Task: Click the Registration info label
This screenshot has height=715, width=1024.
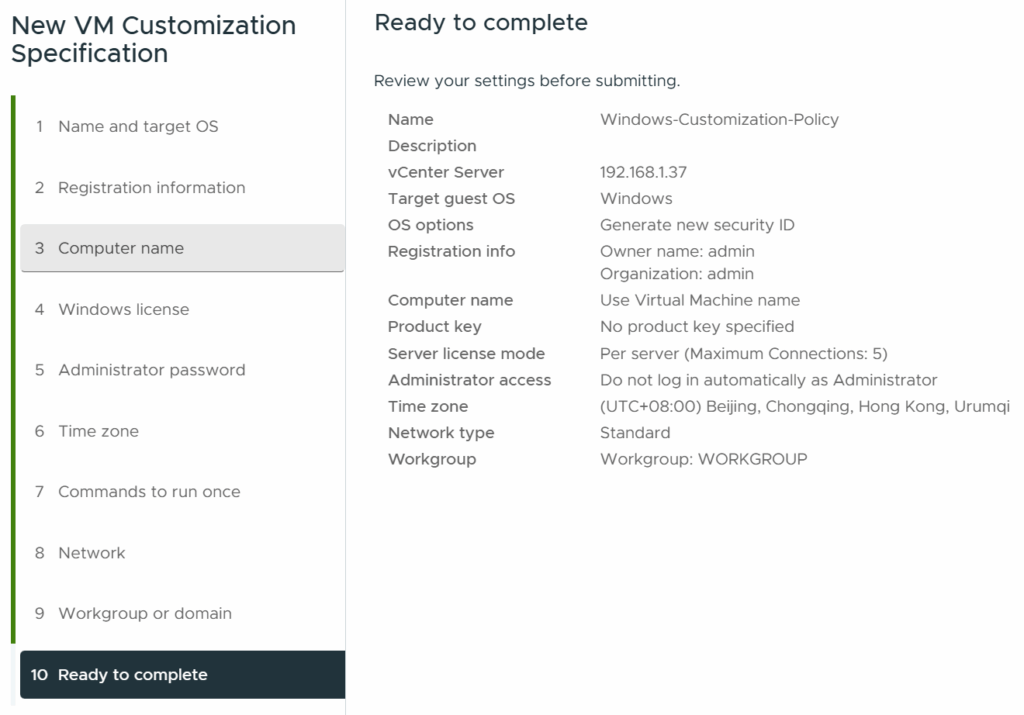Action: coord(451,251)
